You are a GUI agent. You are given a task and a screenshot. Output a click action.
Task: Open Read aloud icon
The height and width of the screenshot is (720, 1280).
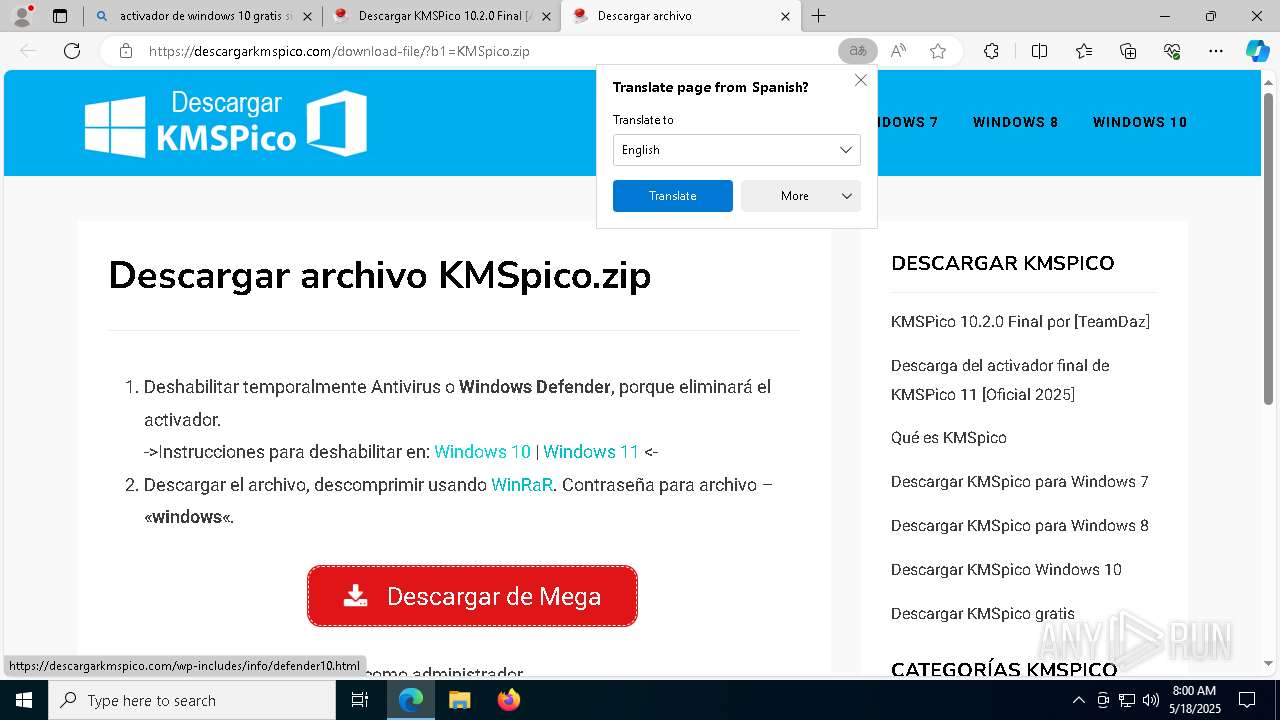pyautogui.click(x=898, y=51)
